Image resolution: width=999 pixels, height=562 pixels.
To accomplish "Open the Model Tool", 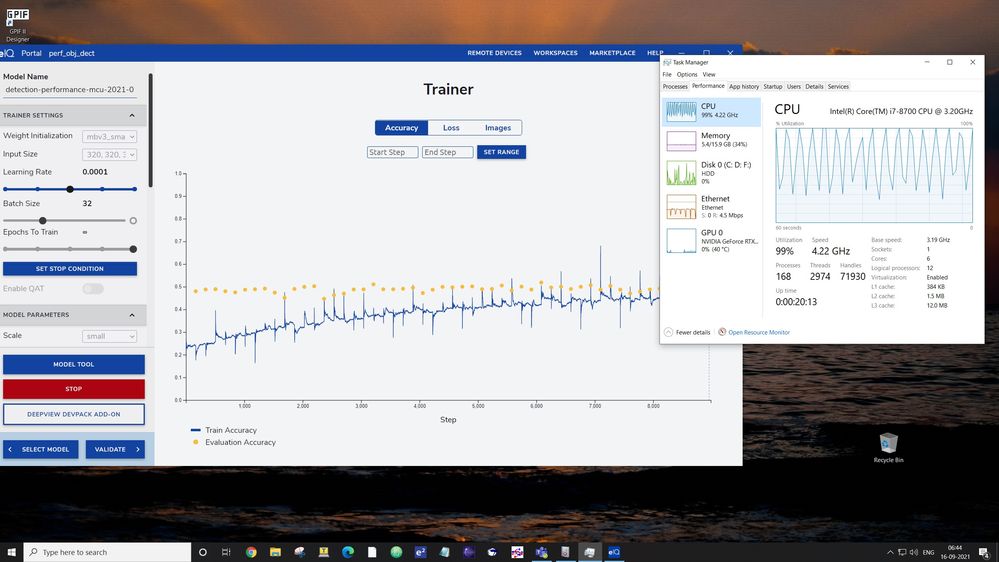I will (x=73, y=364).
